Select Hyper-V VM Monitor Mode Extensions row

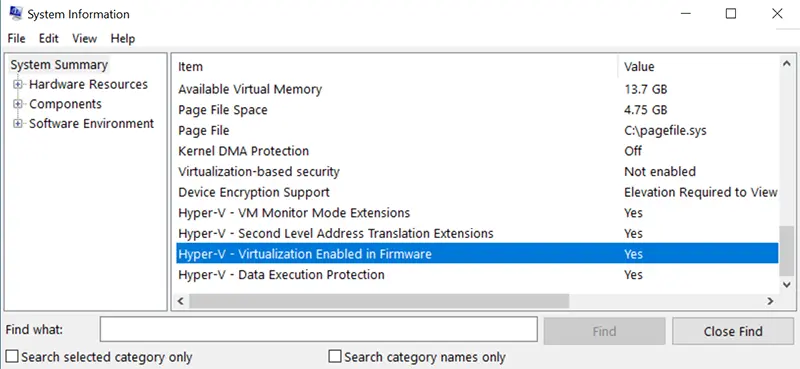[477, 213]
